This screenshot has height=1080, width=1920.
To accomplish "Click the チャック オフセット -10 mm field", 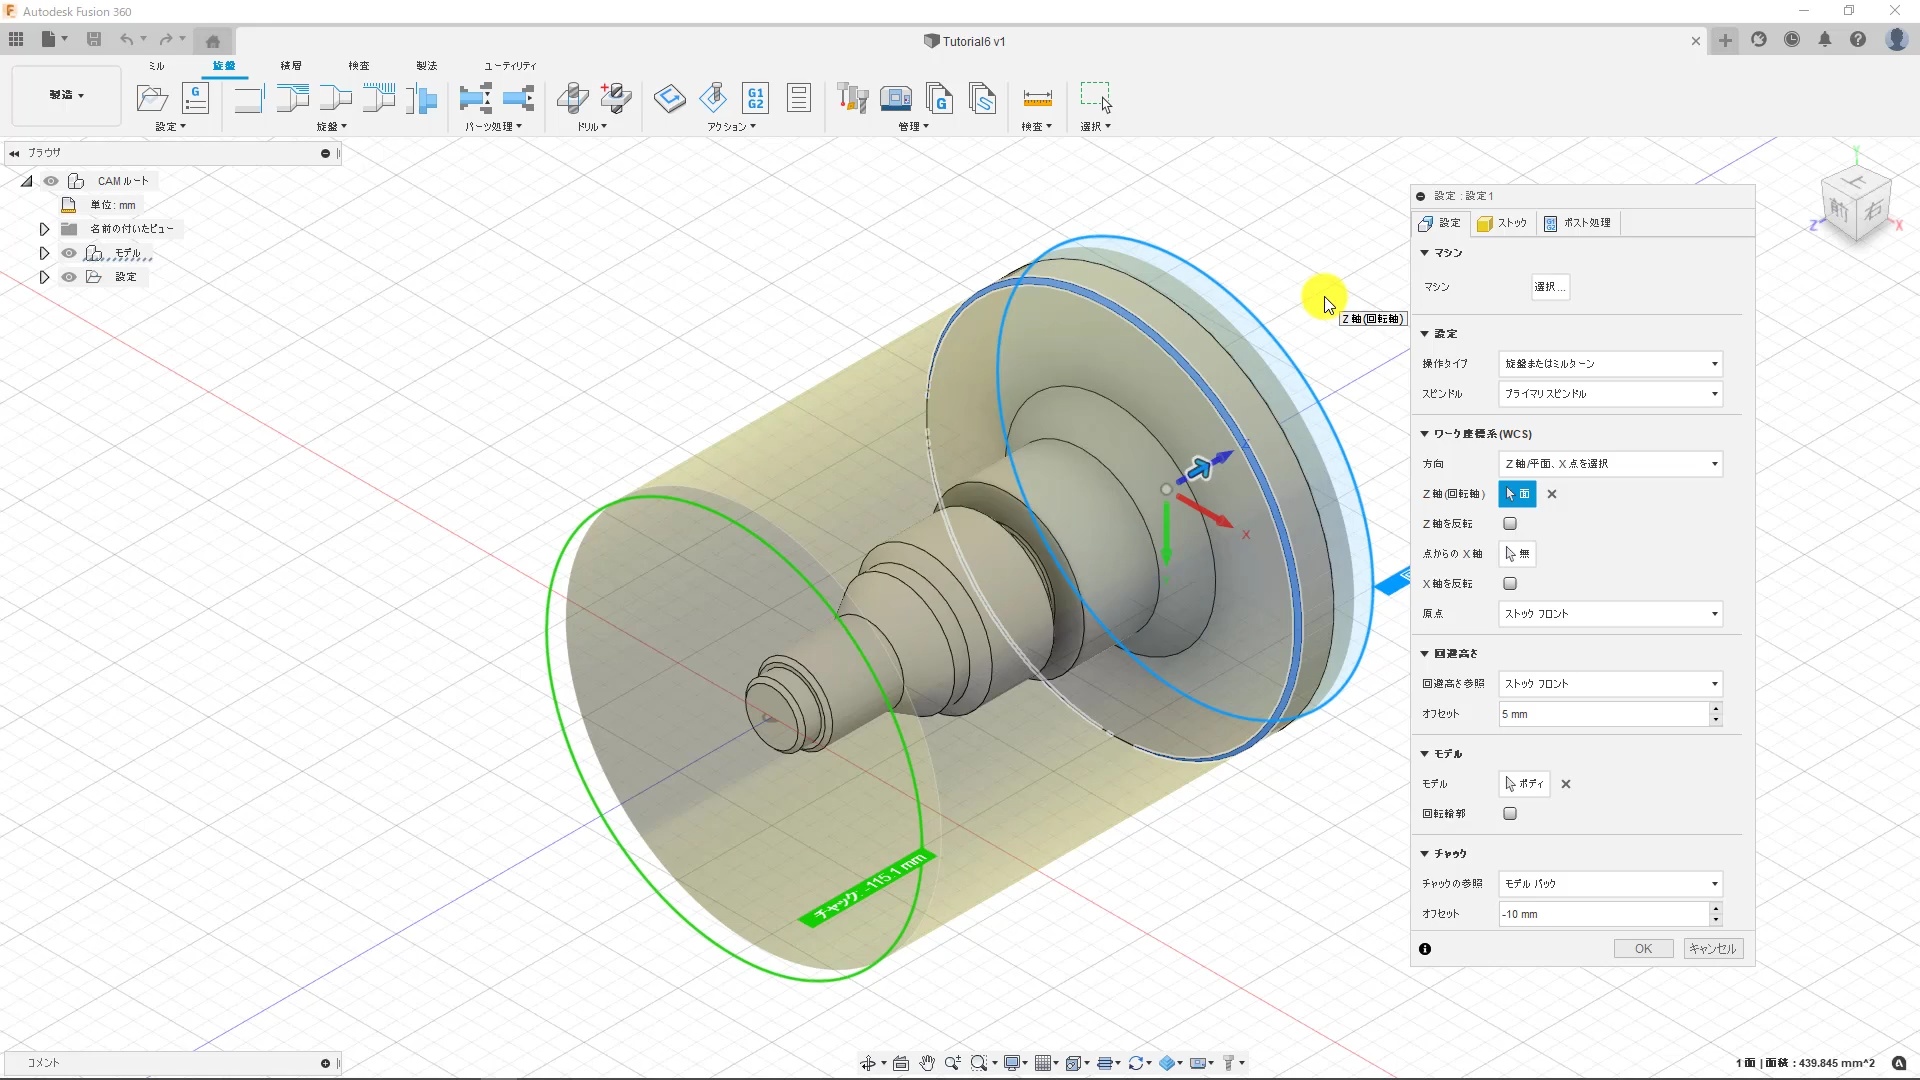I will [x=1602, y=914].
